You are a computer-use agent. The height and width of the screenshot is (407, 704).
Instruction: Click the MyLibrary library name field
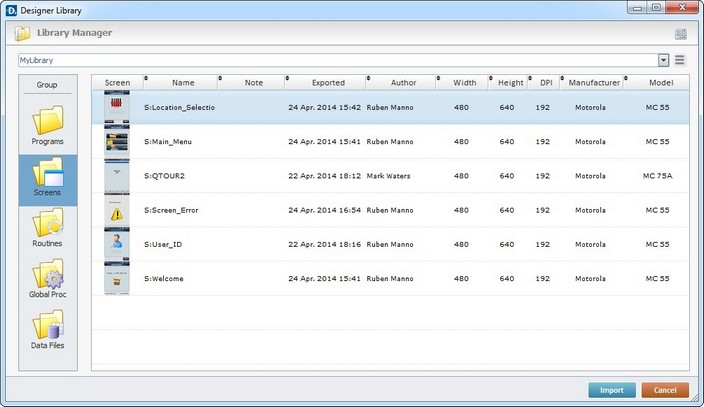[339, 60]
